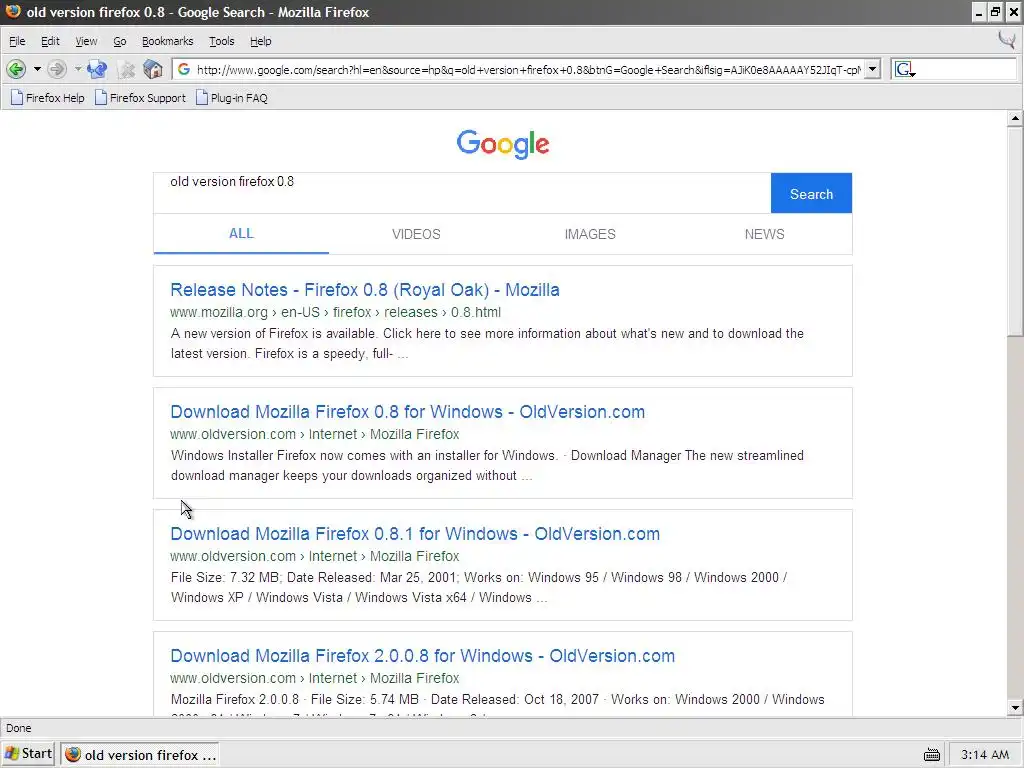Click the search engine G icon in search box
The image size is (1024, 768).
tap(904, 69)
